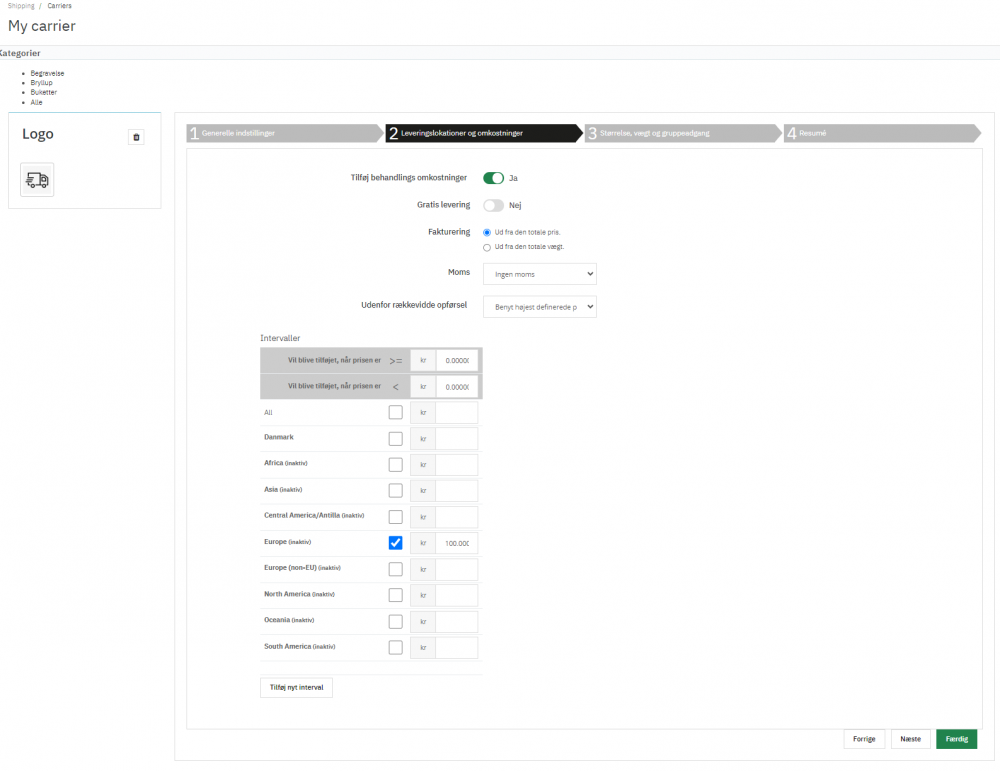Check the Oceania zone checkbox
The image size is (1000, 771).
click(395, 622)
